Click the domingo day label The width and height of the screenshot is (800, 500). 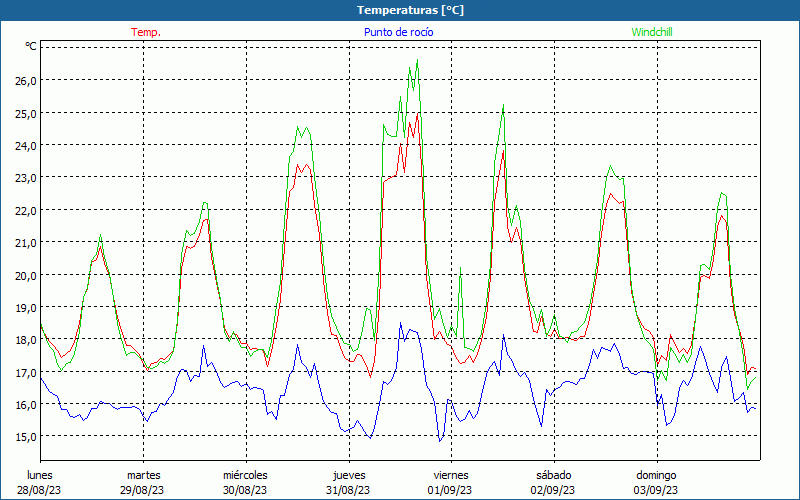[656, 475]
